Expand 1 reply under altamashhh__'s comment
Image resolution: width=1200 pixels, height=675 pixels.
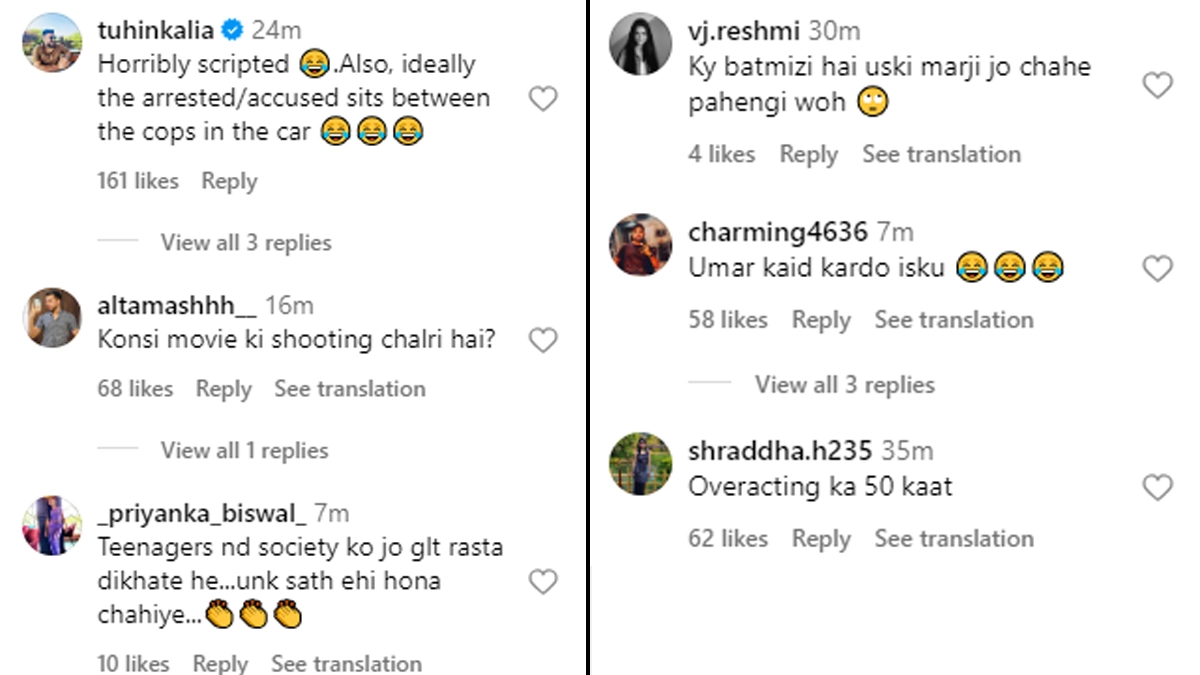[x=244, y=451]
